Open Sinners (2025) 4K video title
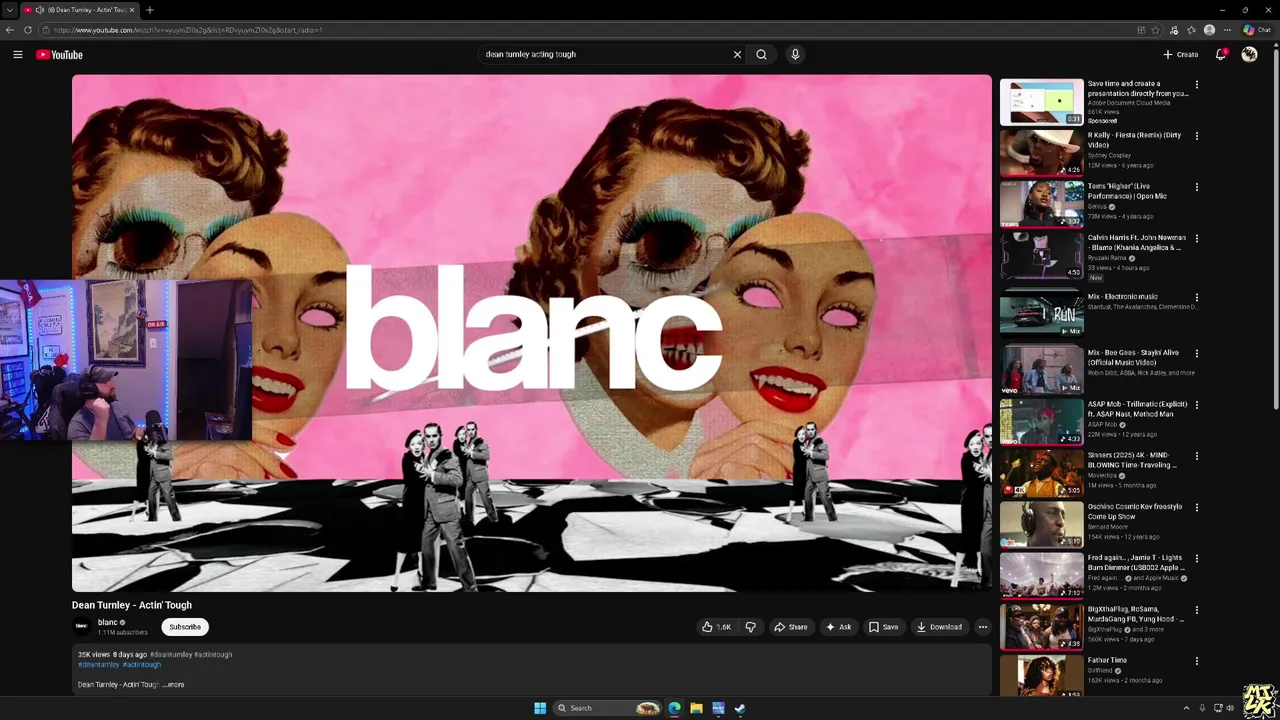Screen dimensions: 1280x720 click(x=1133, y=460)
